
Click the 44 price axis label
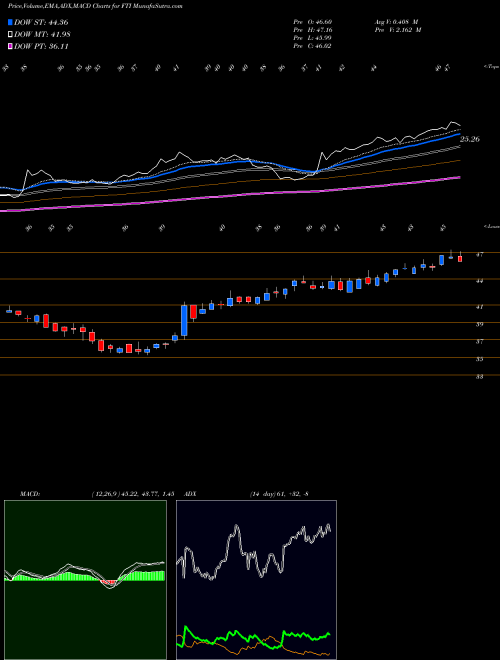coord(479,281)
